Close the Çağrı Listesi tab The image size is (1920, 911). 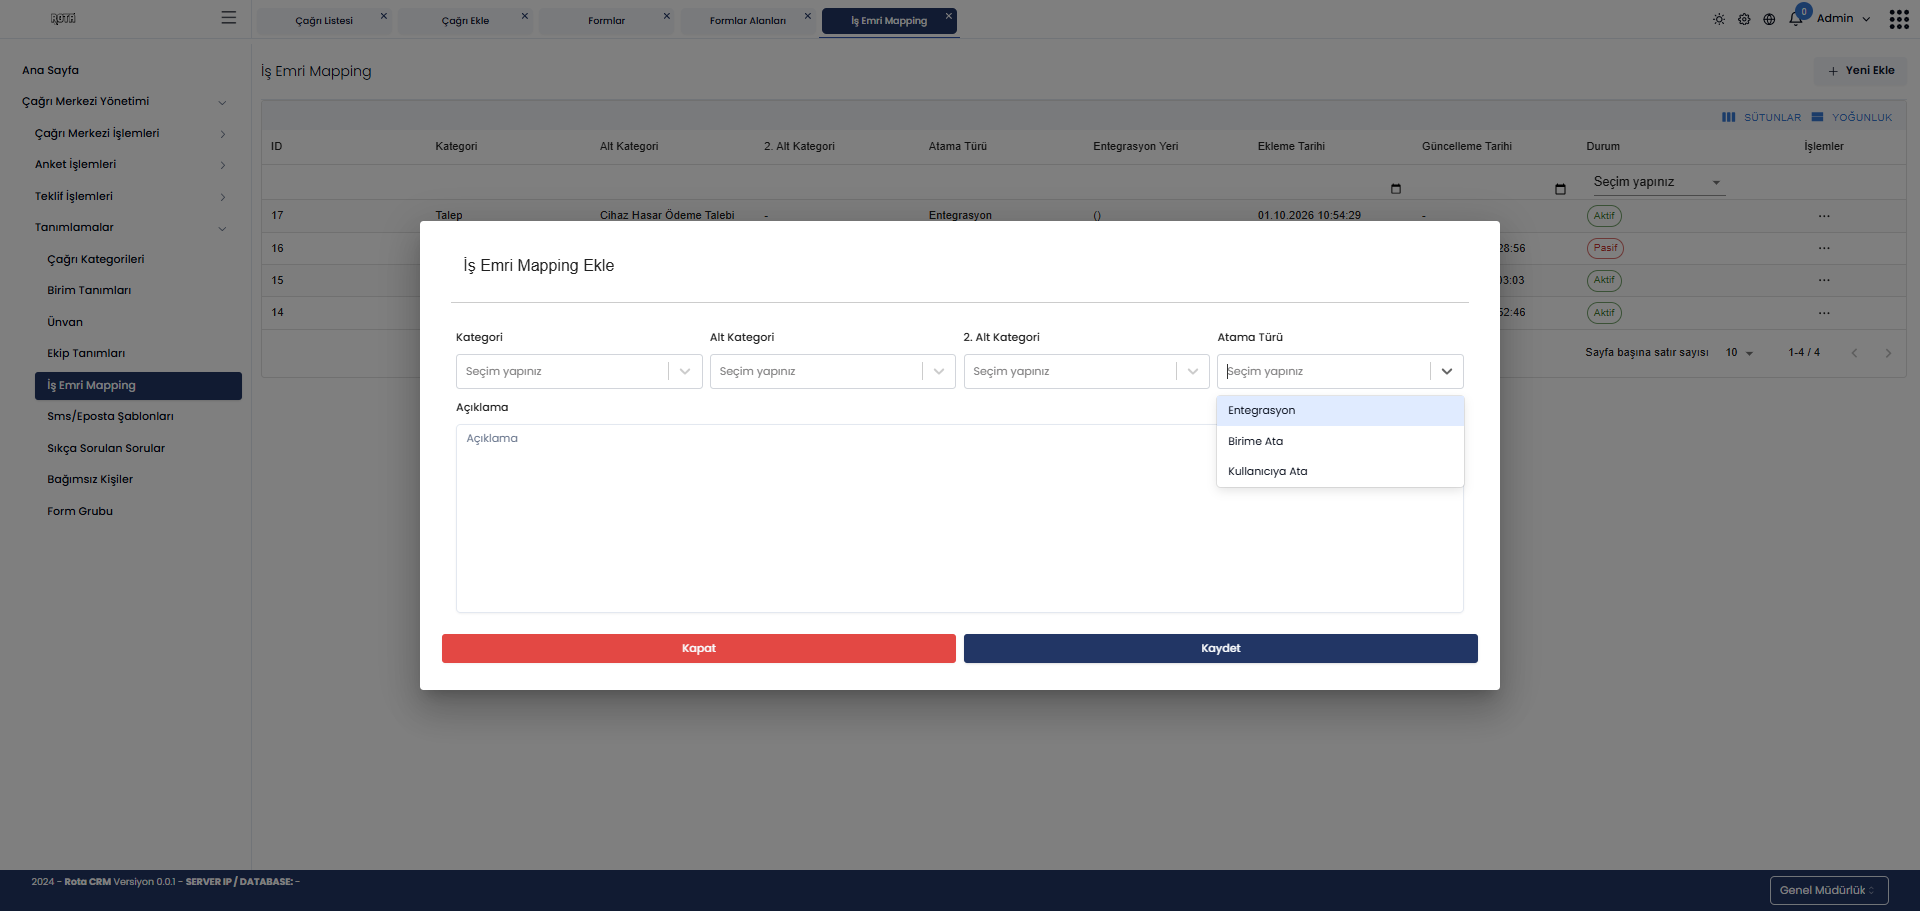[384, 16]
